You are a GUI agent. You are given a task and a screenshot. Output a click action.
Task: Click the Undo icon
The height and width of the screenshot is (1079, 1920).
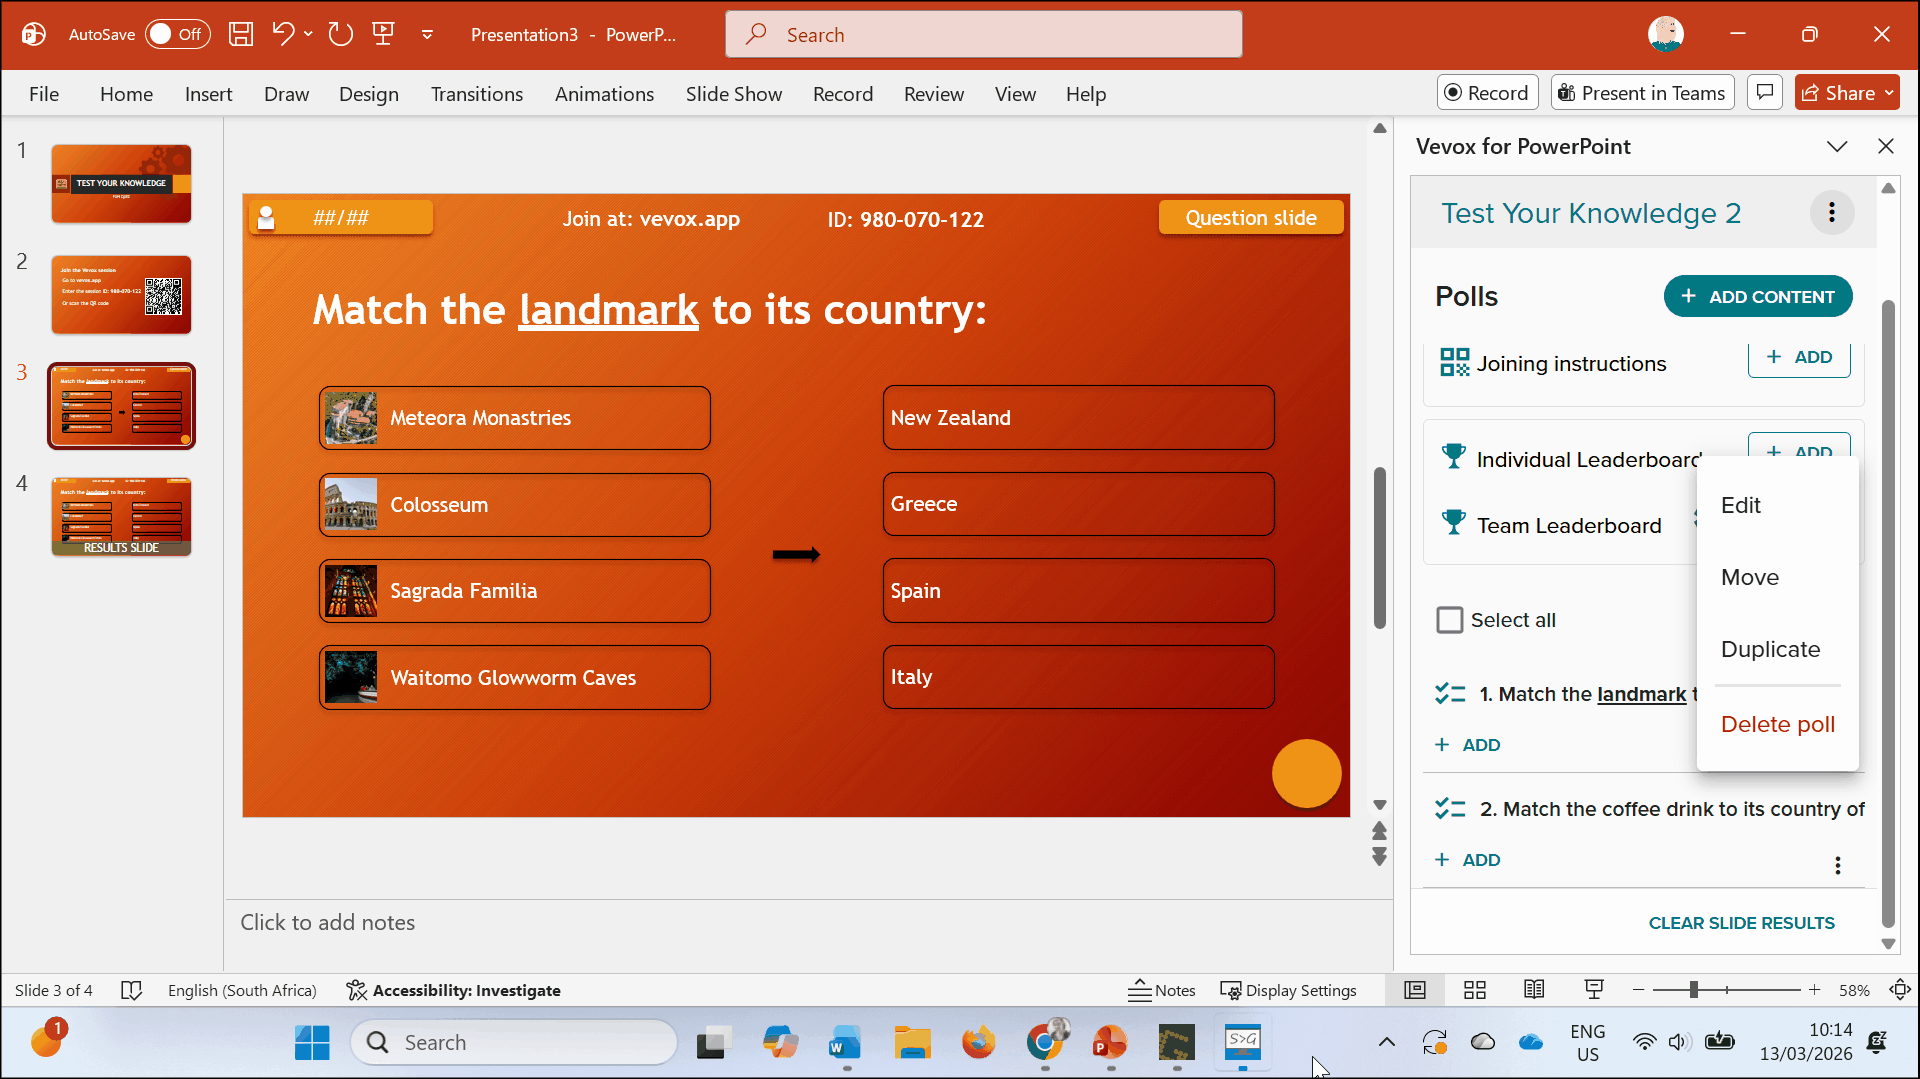[x=283, y=33]
